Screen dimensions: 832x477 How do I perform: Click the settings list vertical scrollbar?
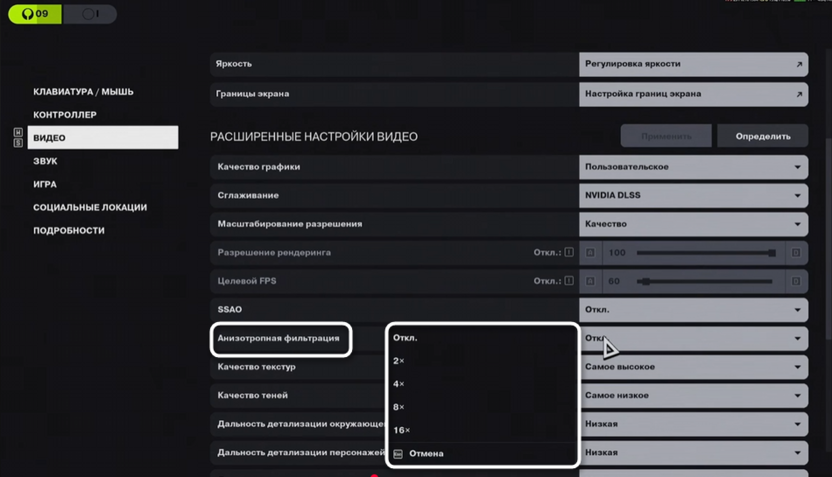[x=828, y=239]
